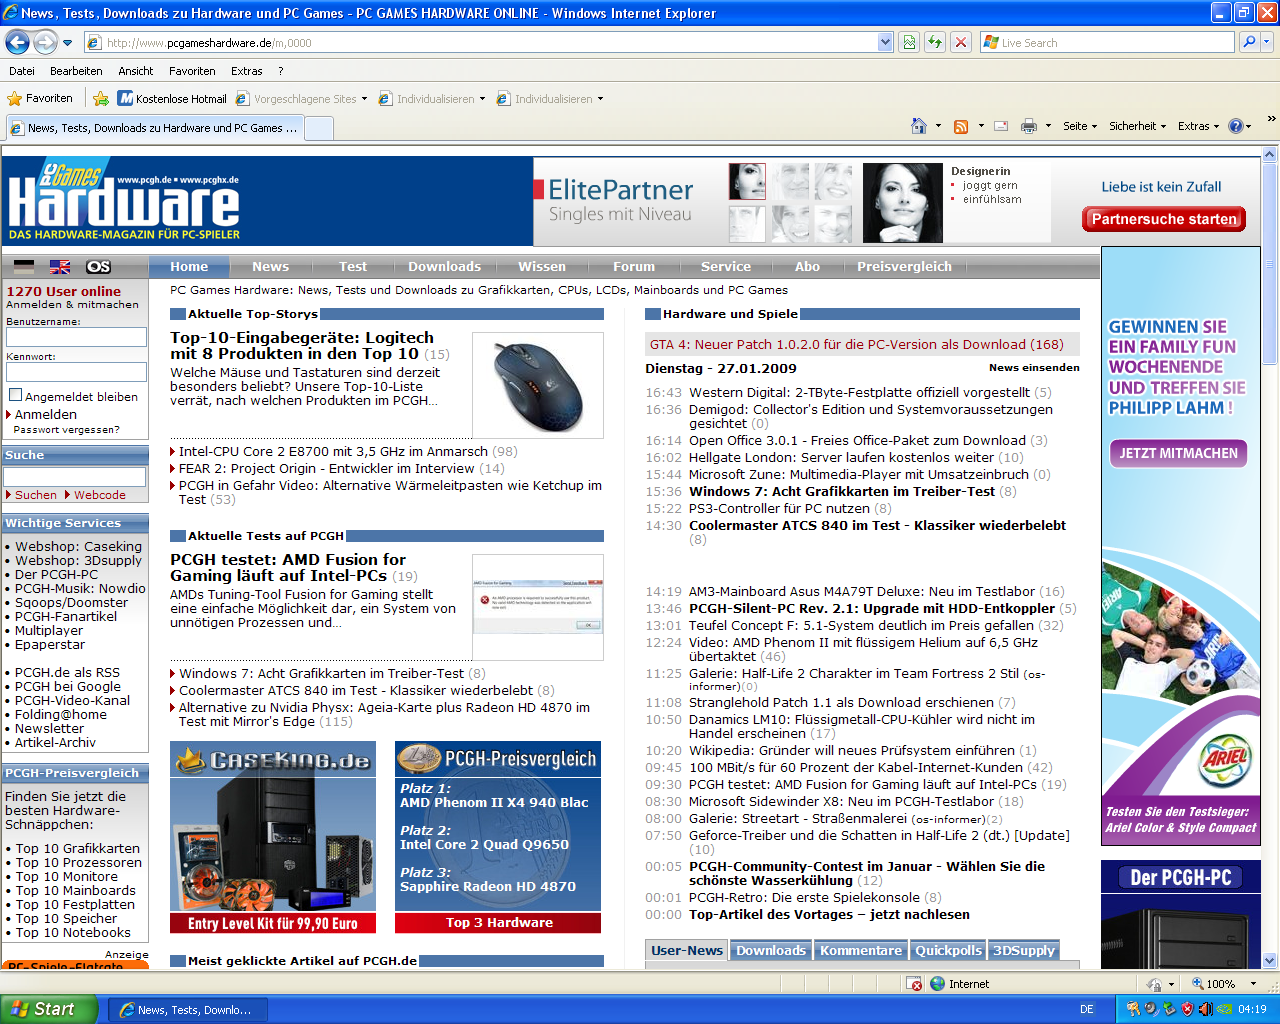Click the red security shield tray icon
Viewport: 1280px width, 1024px height.
pos(1187,1009)
